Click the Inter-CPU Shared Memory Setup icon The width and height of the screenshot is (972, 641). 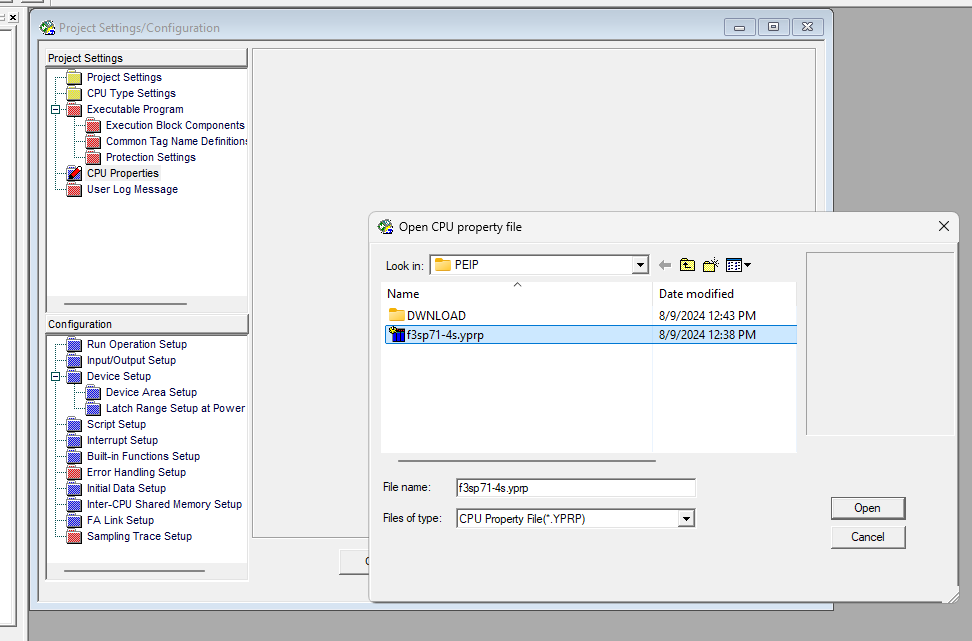(x=74, y=505)
